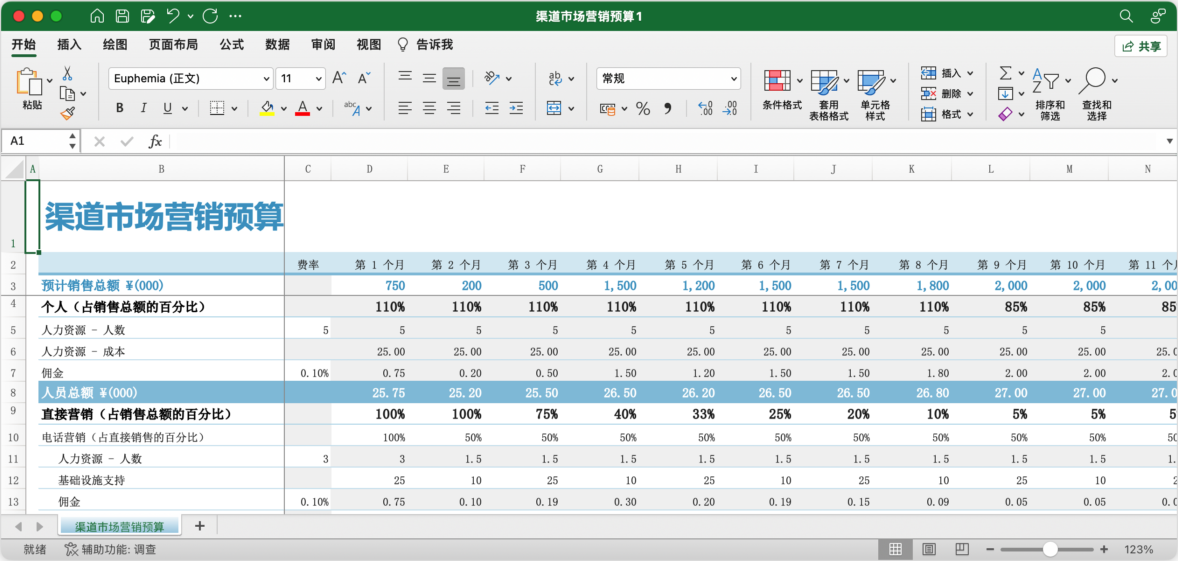
Task: Click the accessibility check status icon
Action: coord(71,549)
